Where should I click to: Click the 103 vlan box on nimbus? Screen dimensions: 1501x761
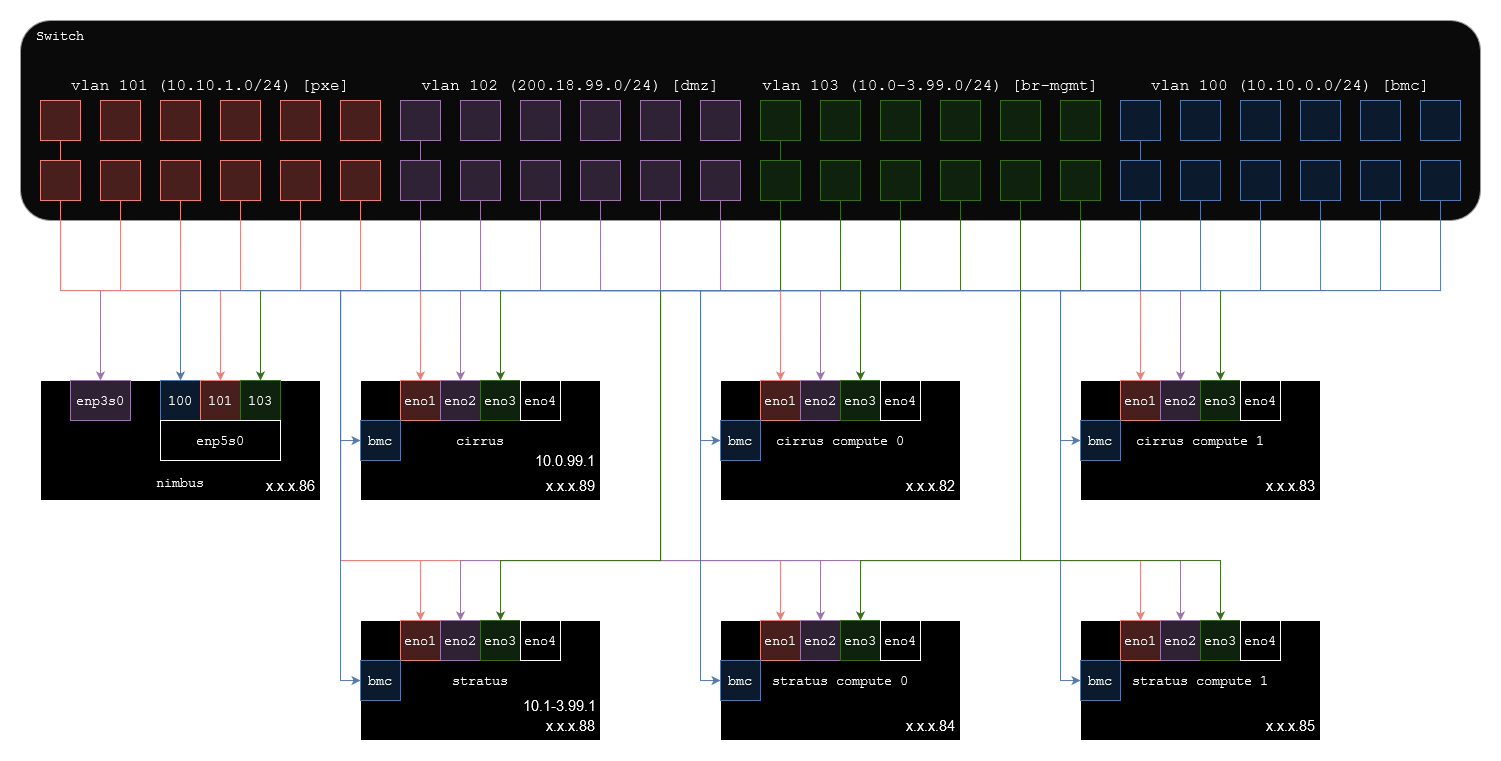260,400
